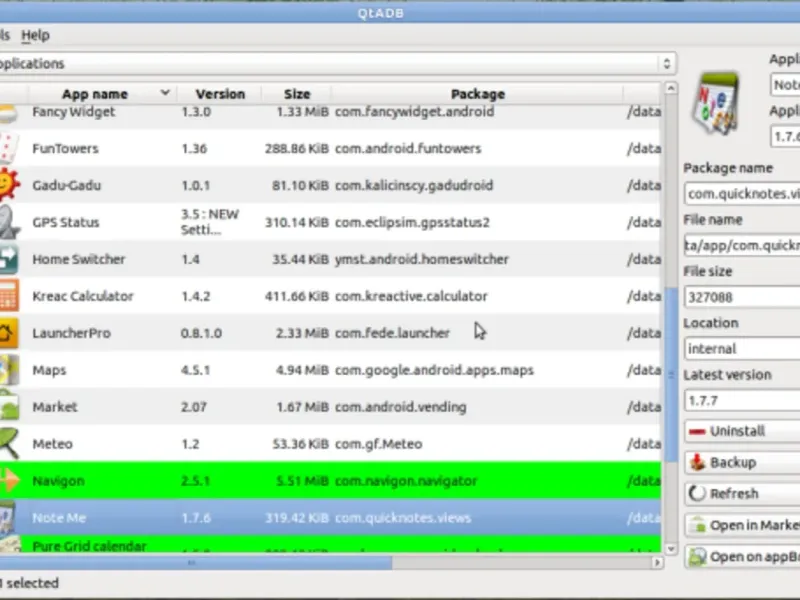The image size is (800, 600).
Task: Sort by Version column header
Action: [x=220, y=94]
